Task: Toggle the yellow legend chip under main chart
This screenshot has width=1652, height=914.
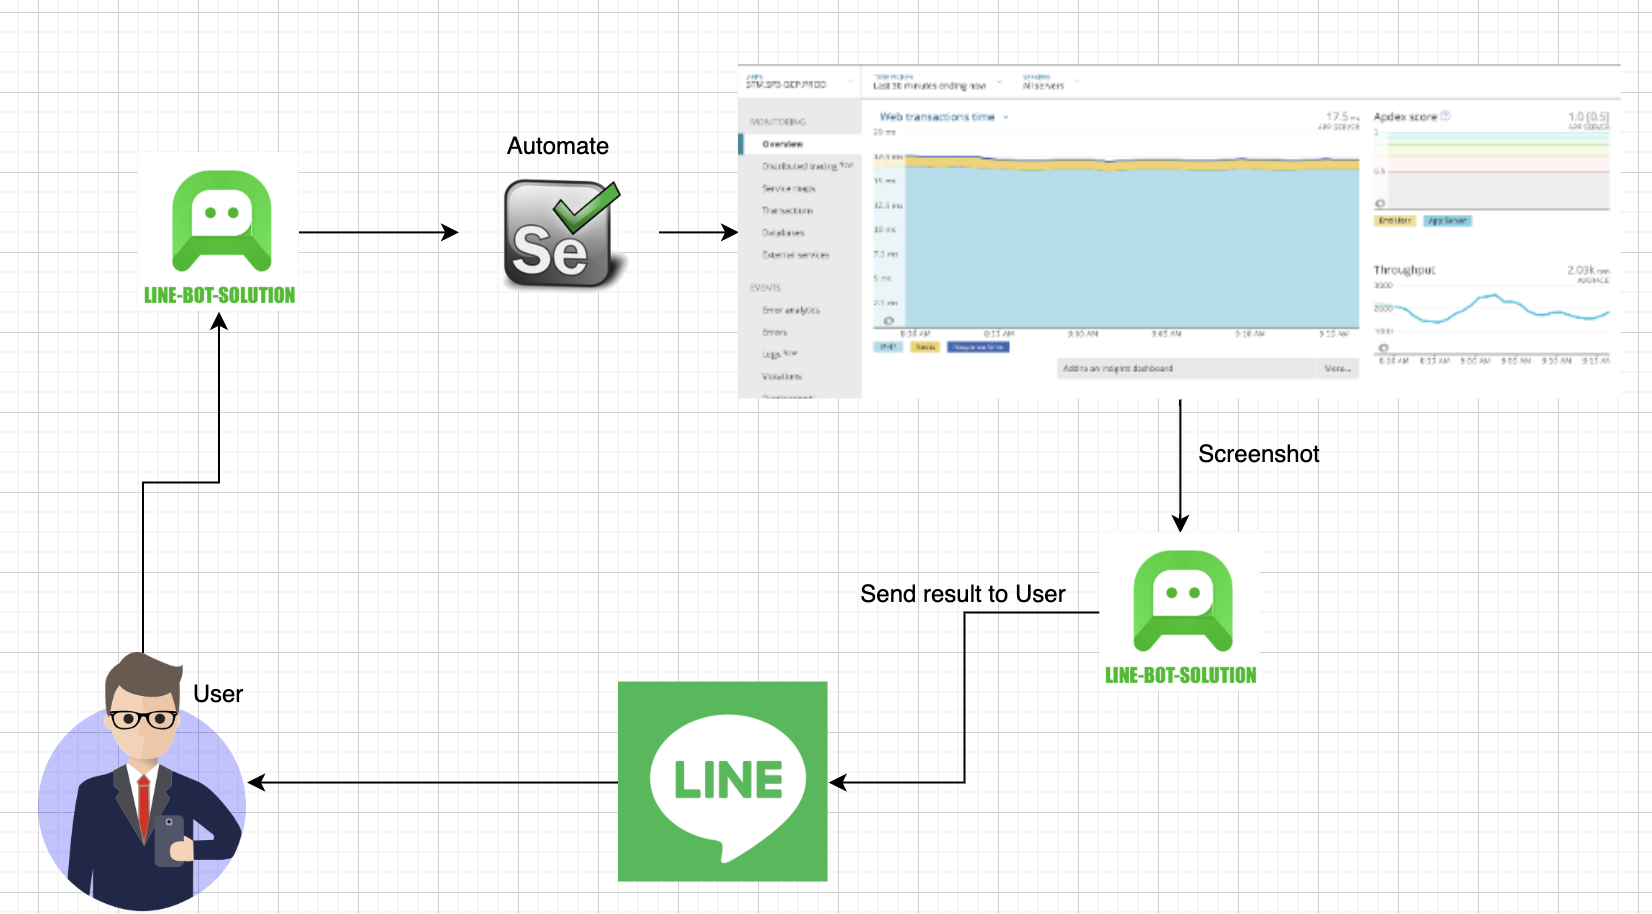Action: tap(925, 347)
